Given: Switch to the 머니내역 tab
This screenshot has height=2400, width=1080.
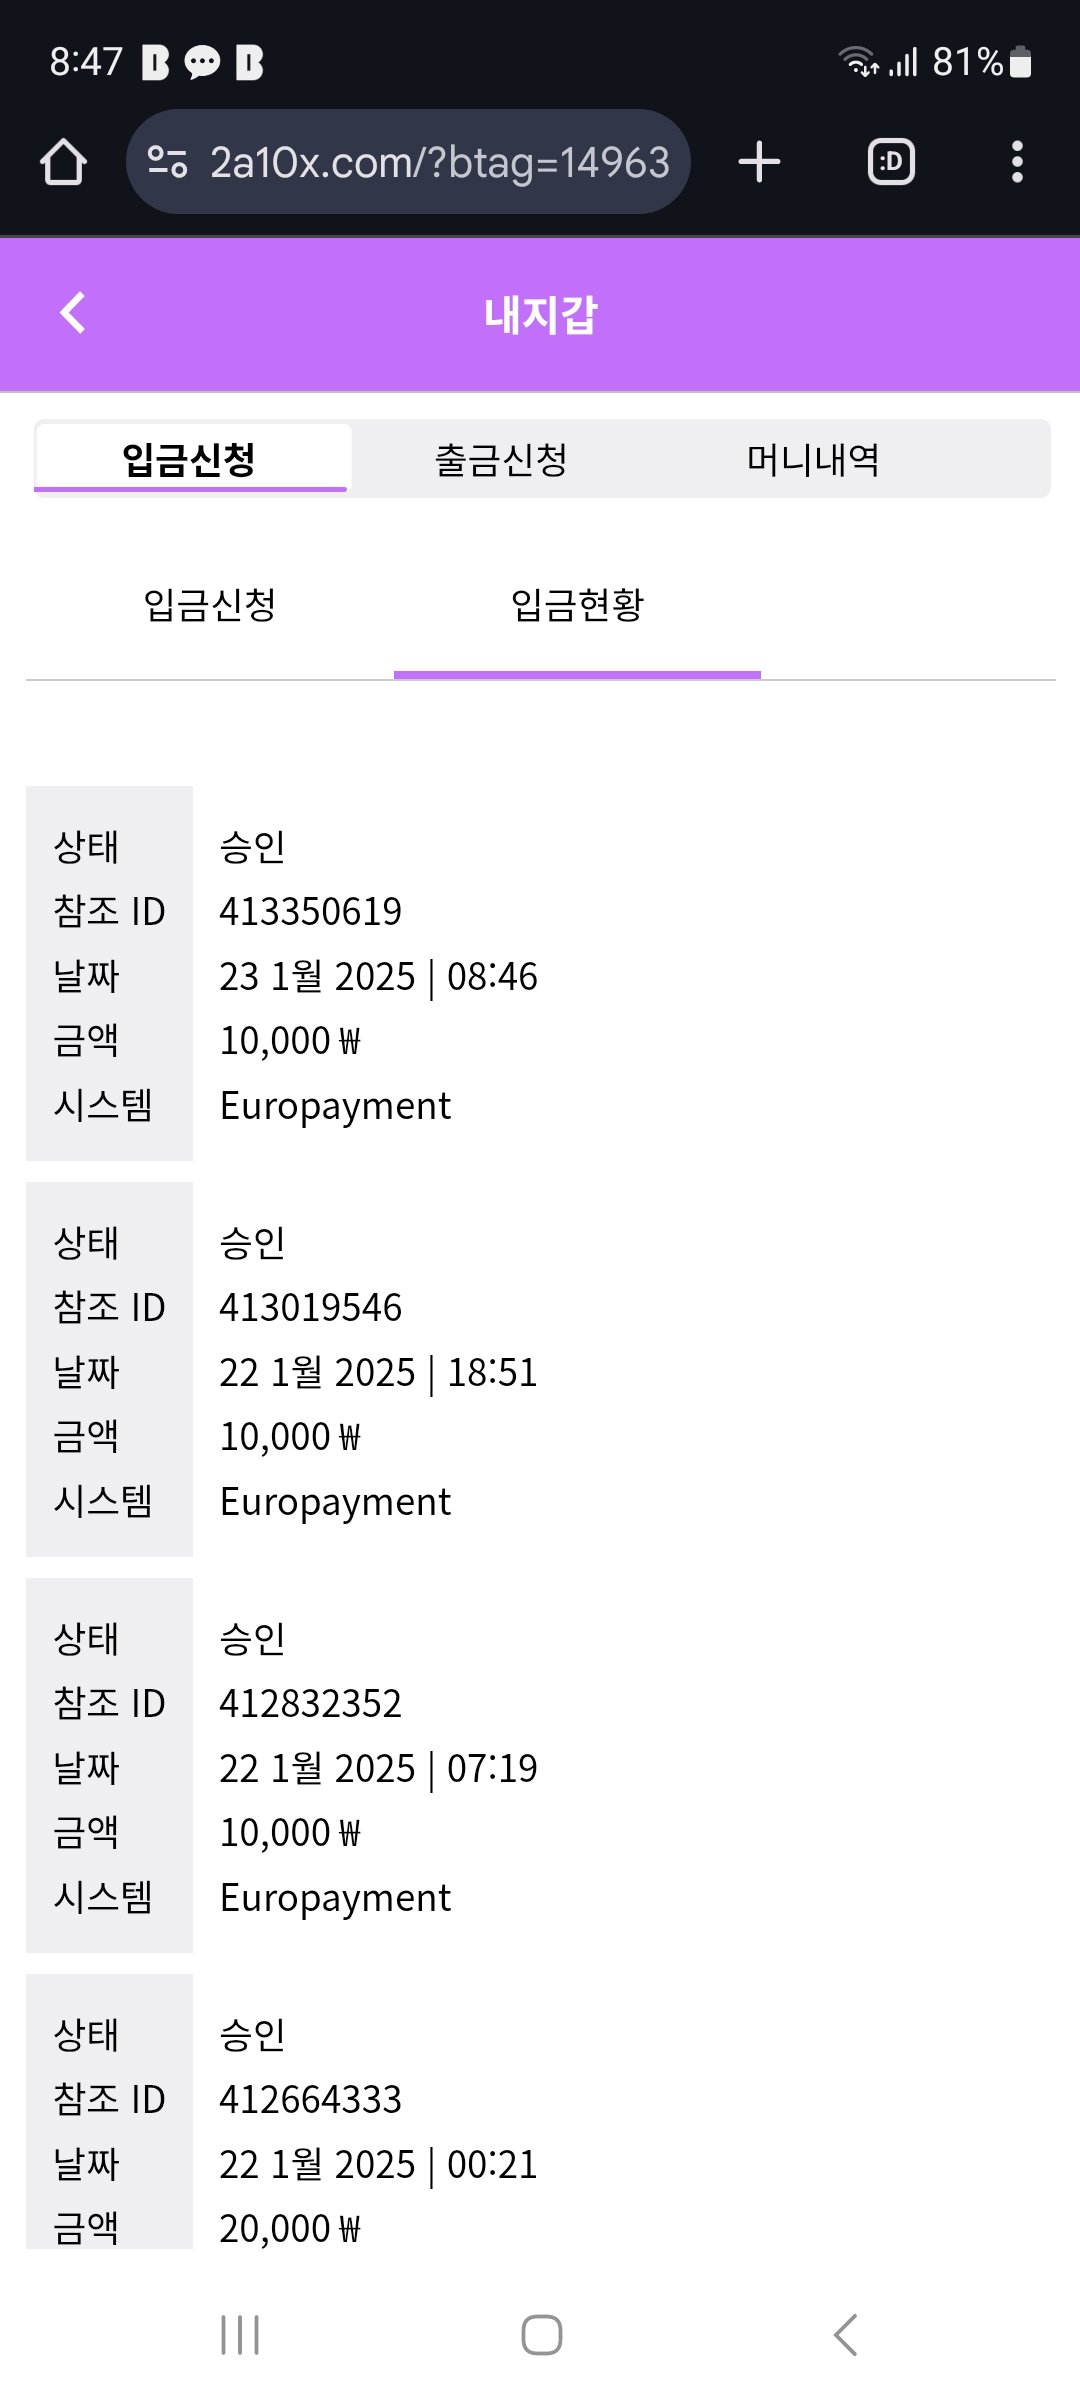Looking at the screenshot, I should 813,460.
